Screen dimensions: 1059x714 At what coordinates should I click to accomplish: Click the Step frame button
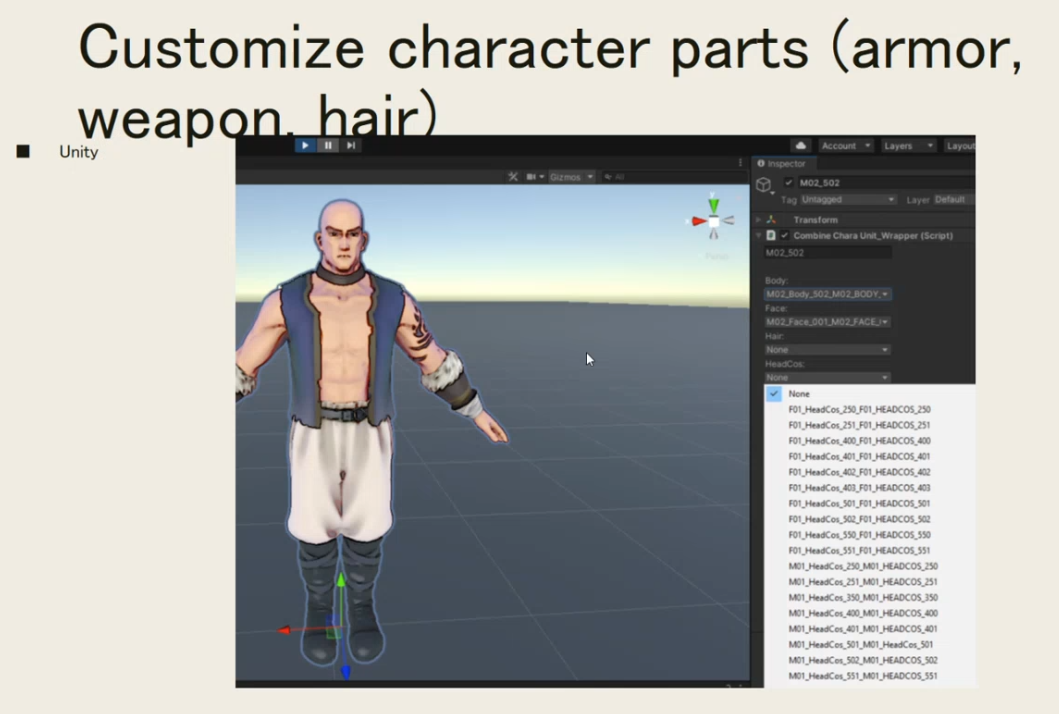click(x=350, y=146)
